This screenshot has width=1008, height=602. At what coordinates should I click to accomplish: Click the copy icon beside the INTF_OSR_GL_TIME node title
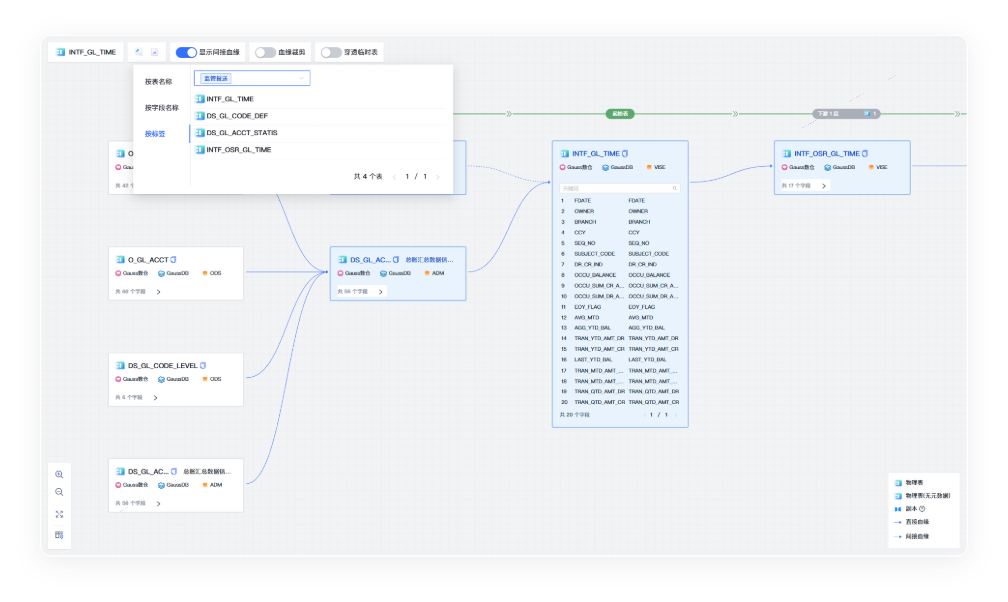tap(865, 154)
